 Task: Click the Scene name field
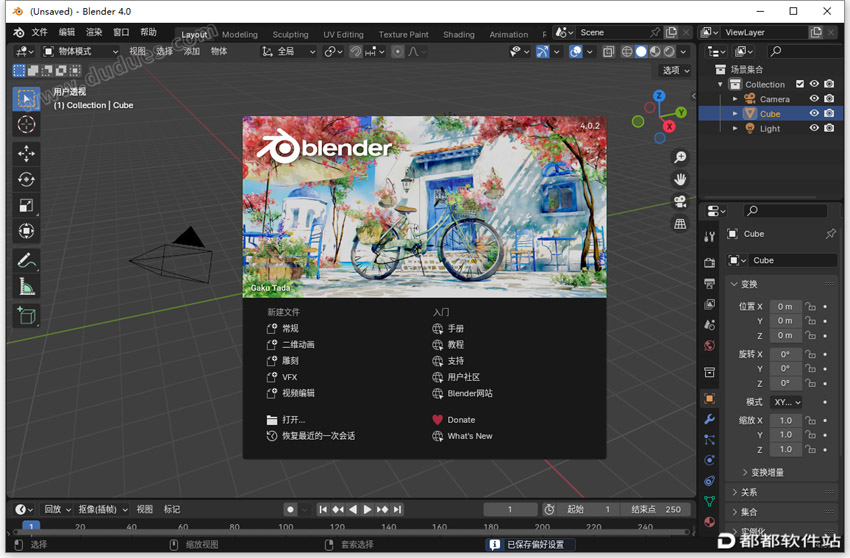[613, 33]
